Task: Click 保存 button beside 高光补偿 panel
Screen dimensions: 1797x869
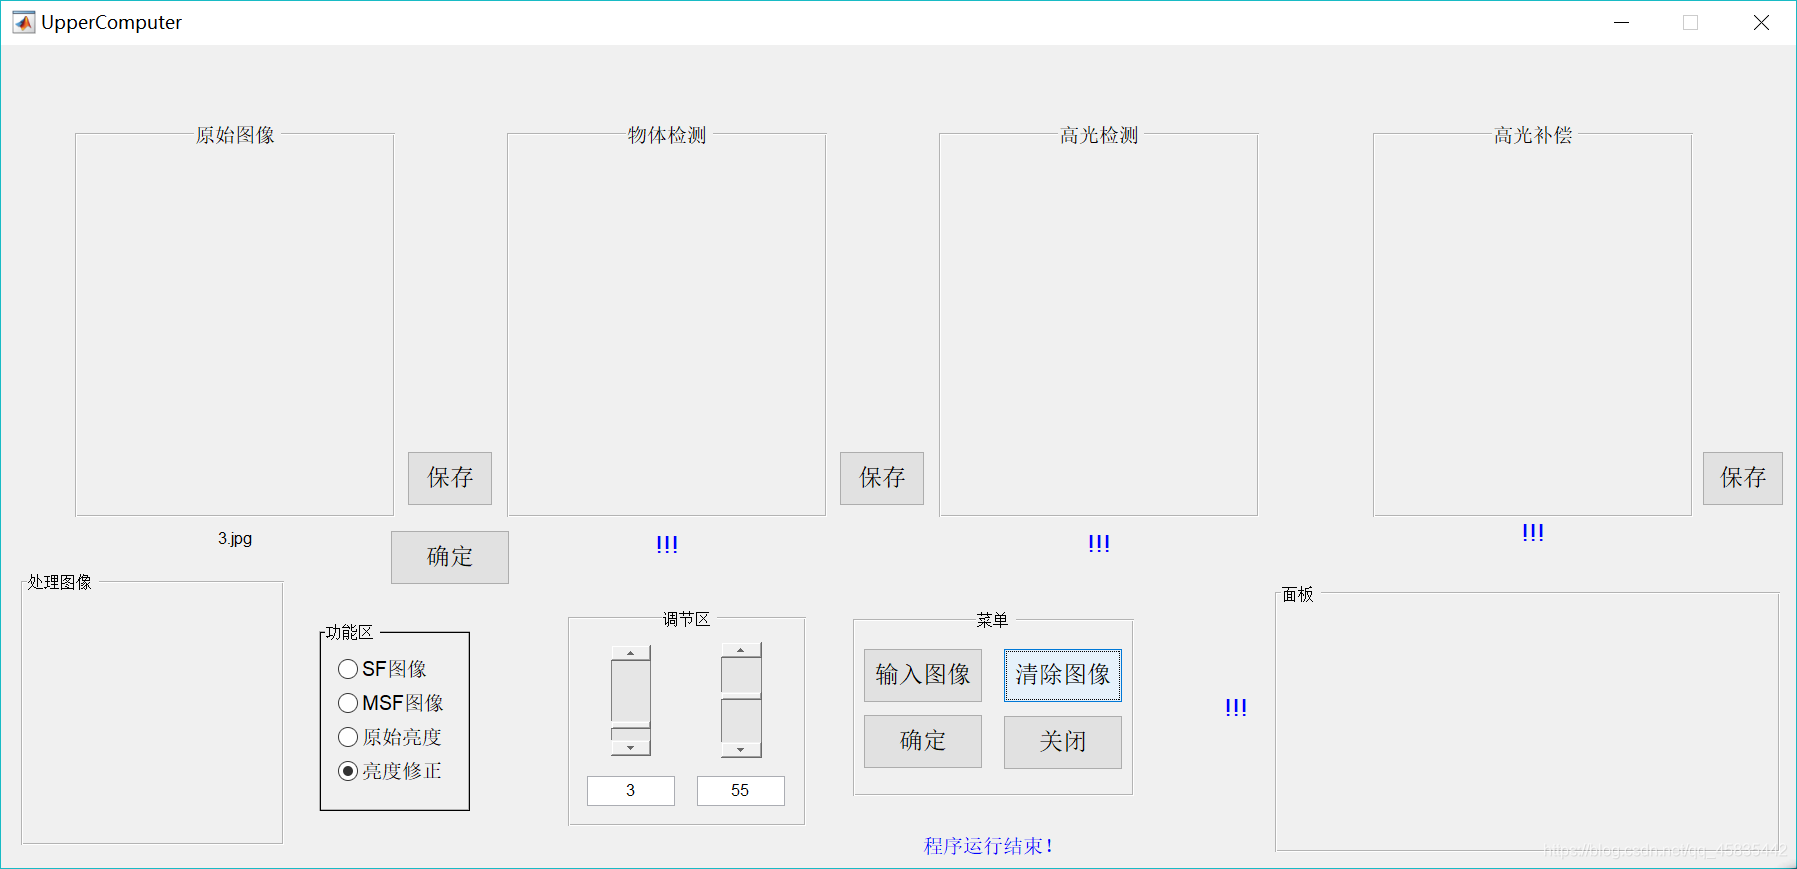Action: coord(1743,478)
